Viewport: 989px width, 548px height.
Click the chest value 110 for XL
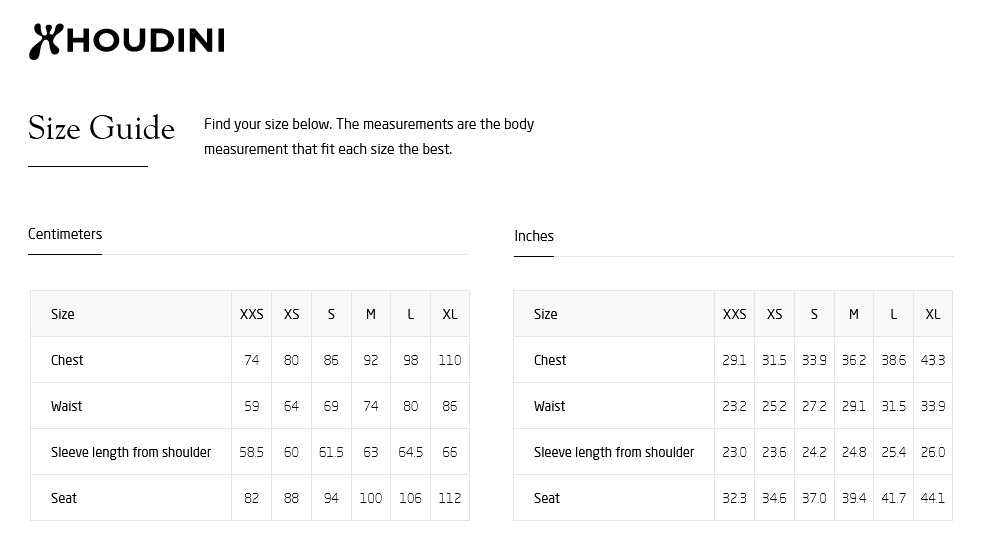(450, 360)
